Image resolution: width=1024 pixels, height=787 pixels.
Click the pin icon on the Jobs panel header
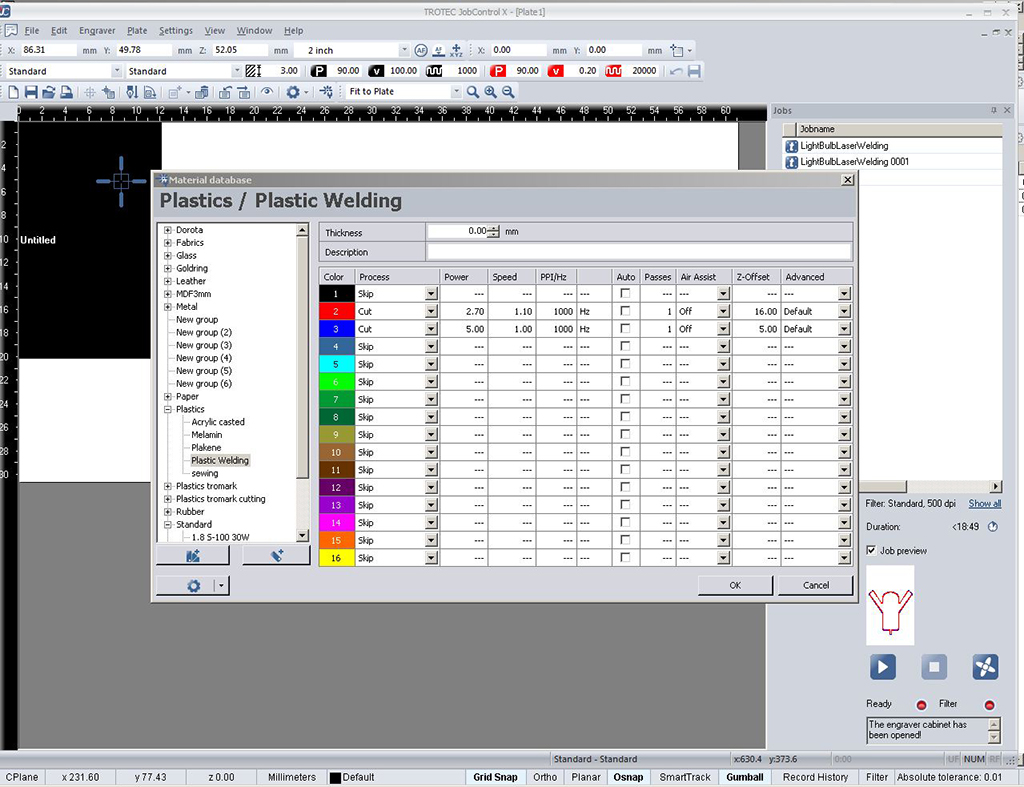(994, 111)
